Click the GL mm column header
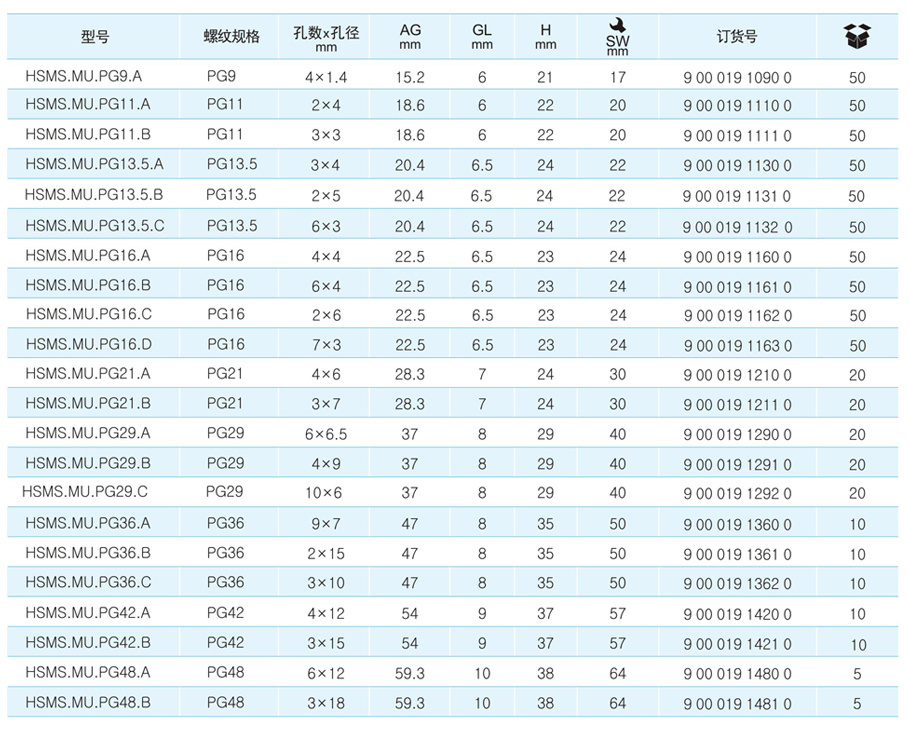This screenshot has height=738, width=910. [x=482, y=37]
